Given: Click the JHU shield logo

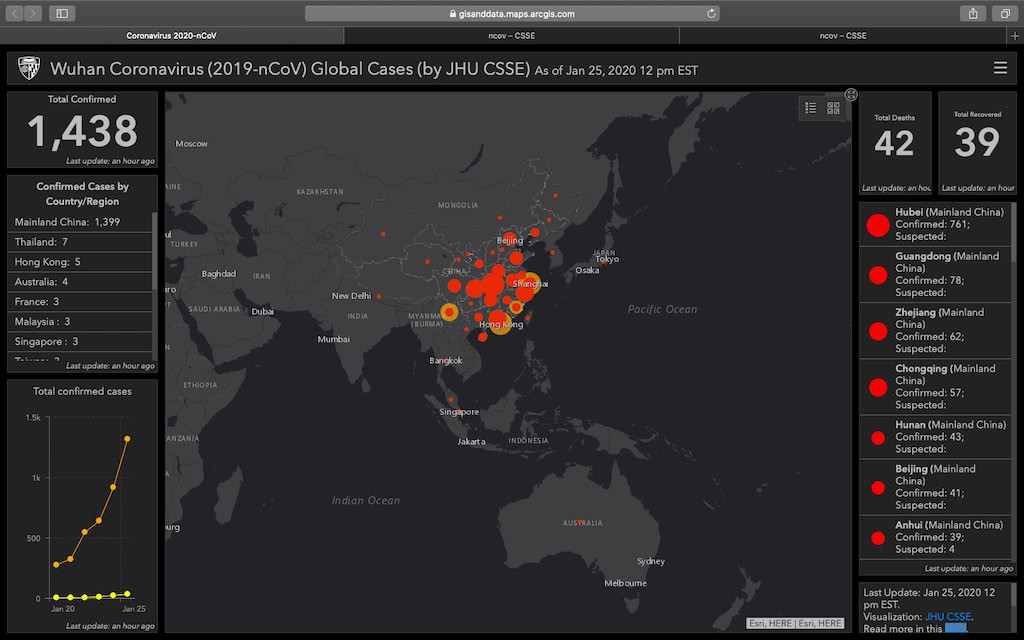Looking at the screenshot, I should (x=29, y=68).
